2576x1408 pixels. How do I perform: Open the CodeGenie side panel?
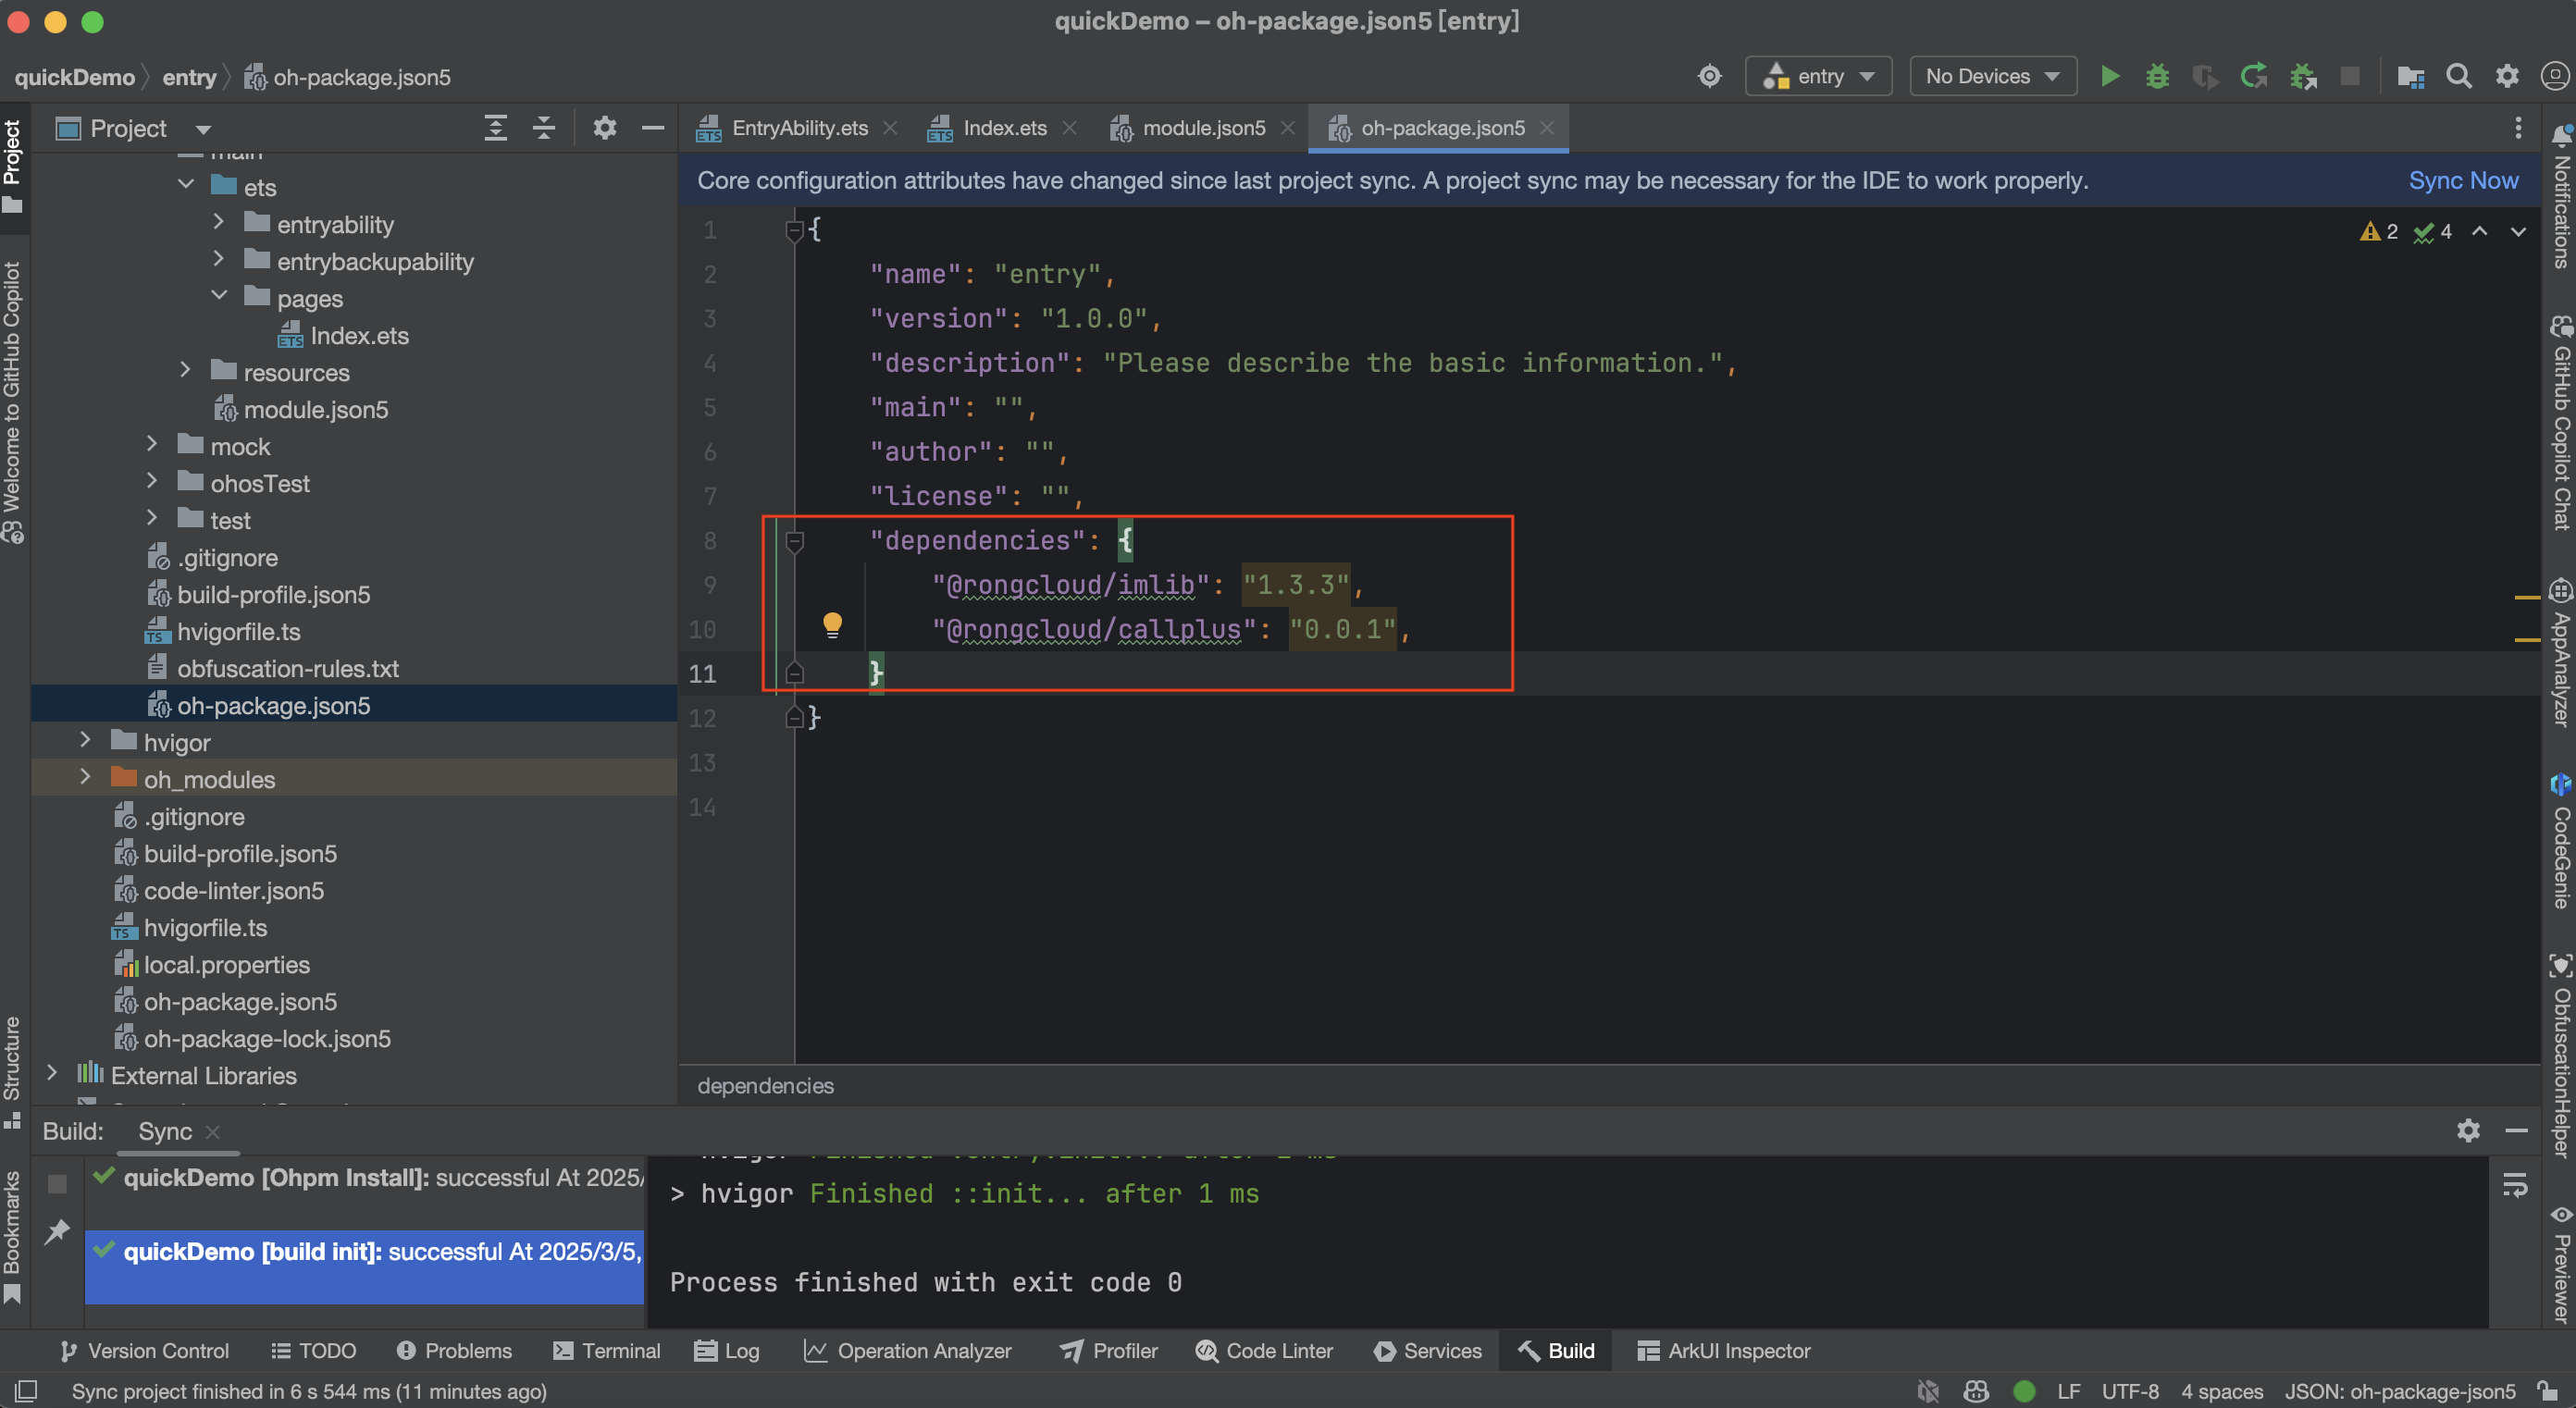tap(2561, 840)
